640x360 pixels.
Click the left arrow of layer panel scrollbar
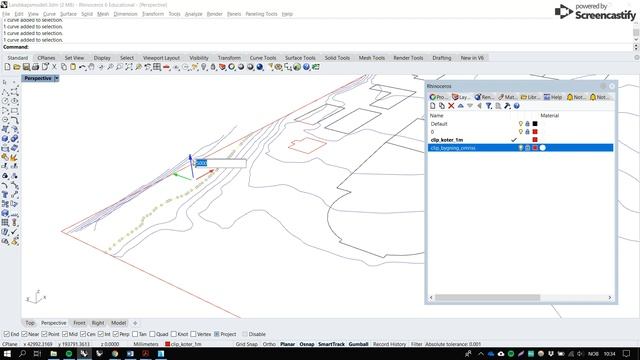[x=431, y=298]
